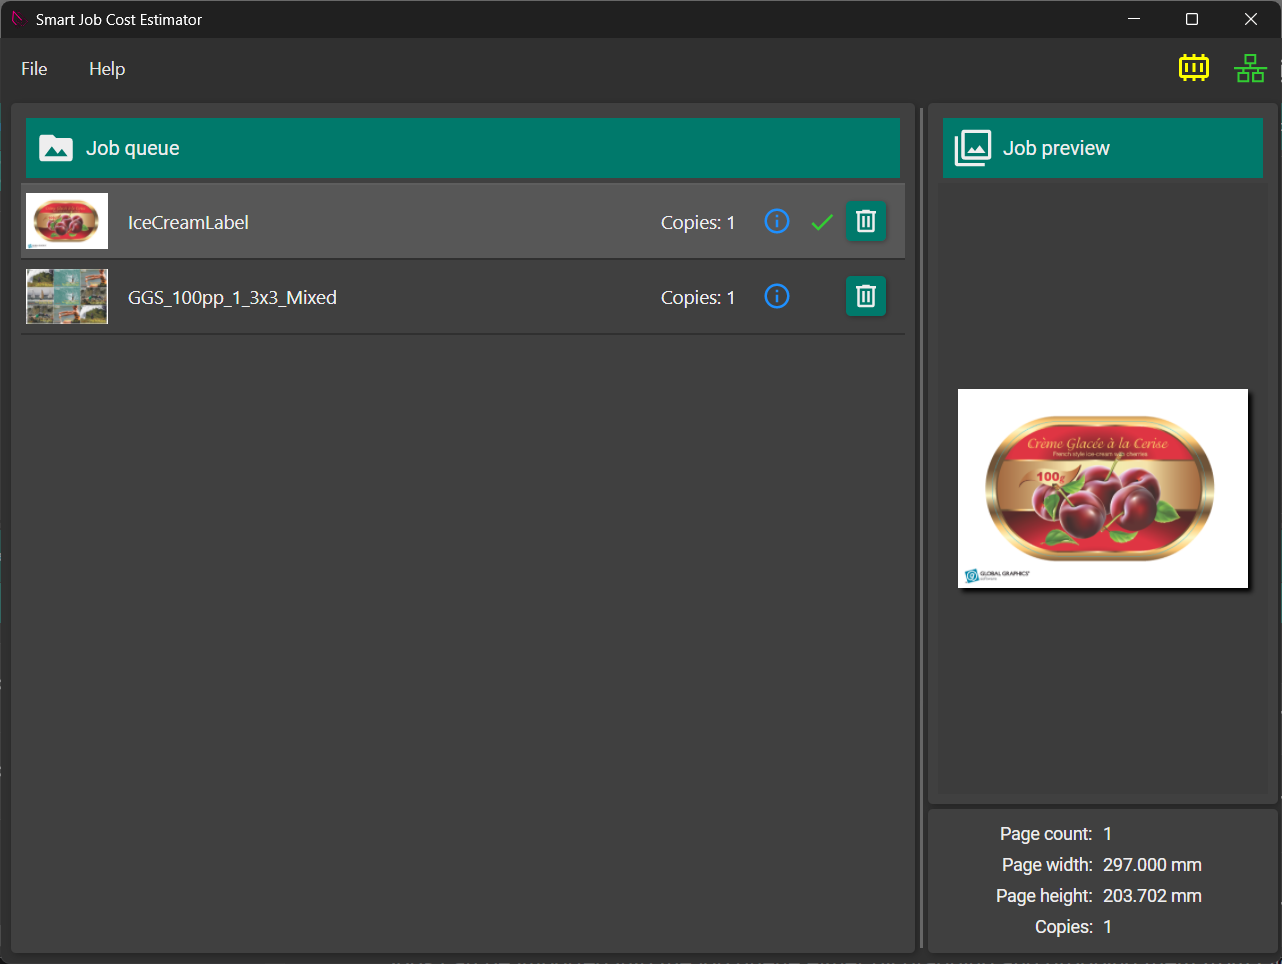This screenshot has height=964, width=1282.
Task: Click Copies: 1 on the GGS_100pp row
Action: [x=697, y=298]
